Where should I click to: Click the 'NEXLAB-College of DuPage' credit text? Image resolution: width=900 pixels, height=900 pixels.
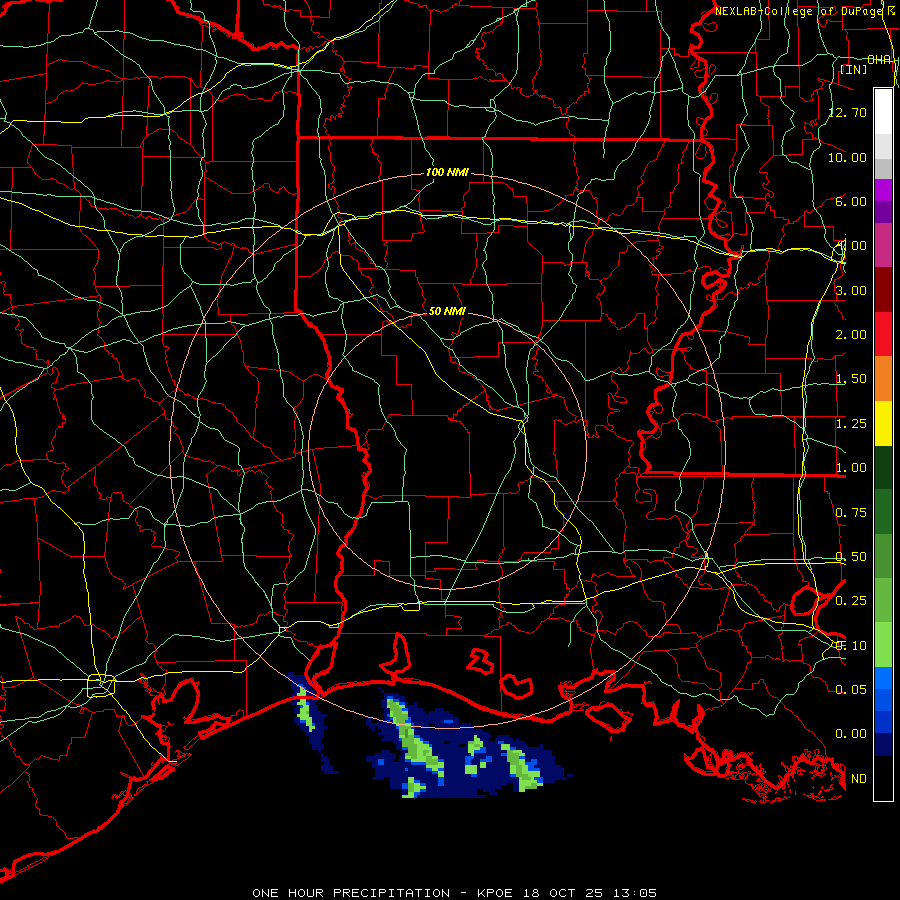[x=800, y=11]
